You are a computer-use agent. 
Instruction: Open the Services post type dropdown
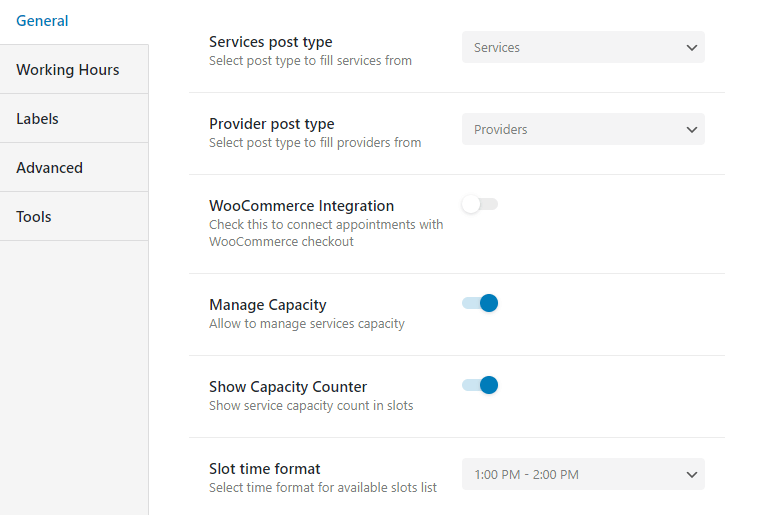click(x=583, y=47)
